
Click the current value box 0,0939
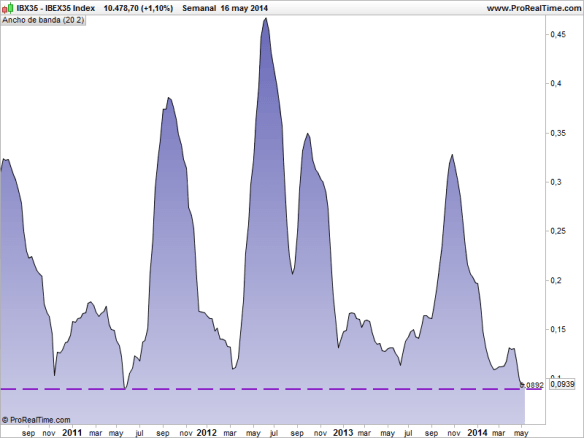click(562, 384)
